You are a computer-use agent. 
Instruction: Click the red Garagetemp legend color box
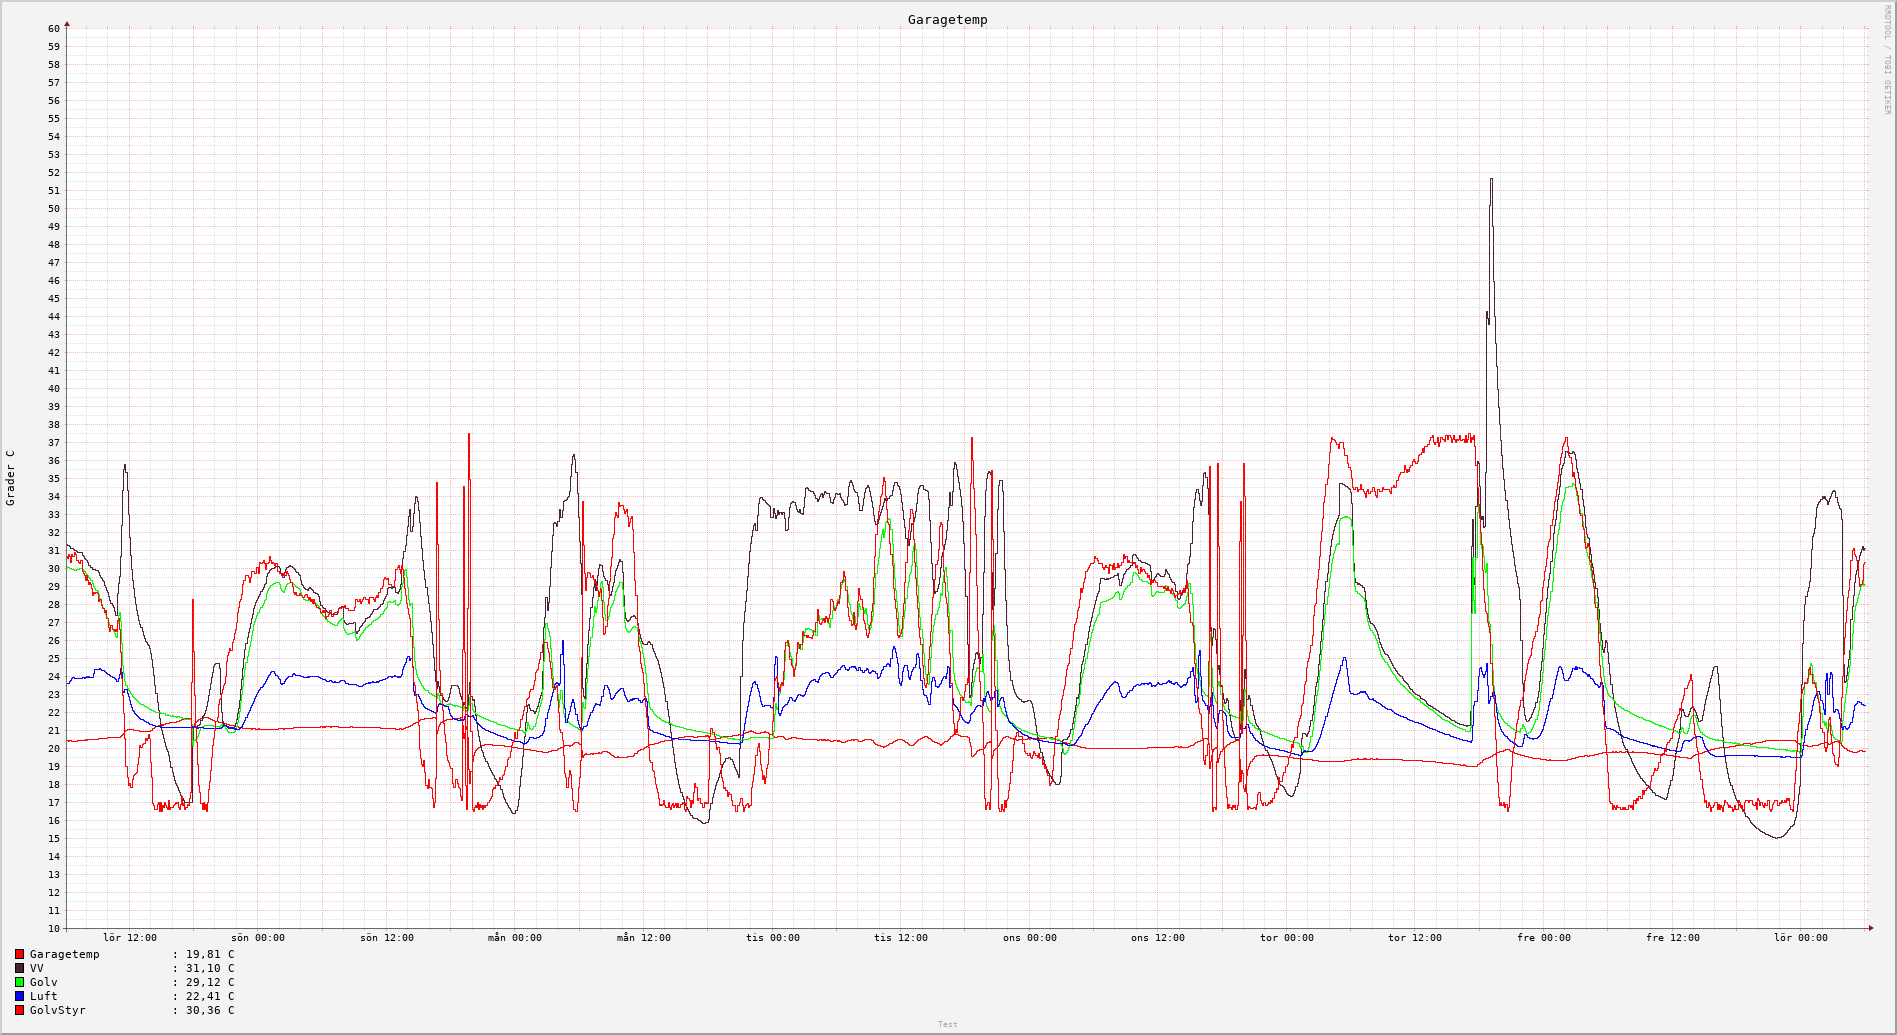(19, 955)
